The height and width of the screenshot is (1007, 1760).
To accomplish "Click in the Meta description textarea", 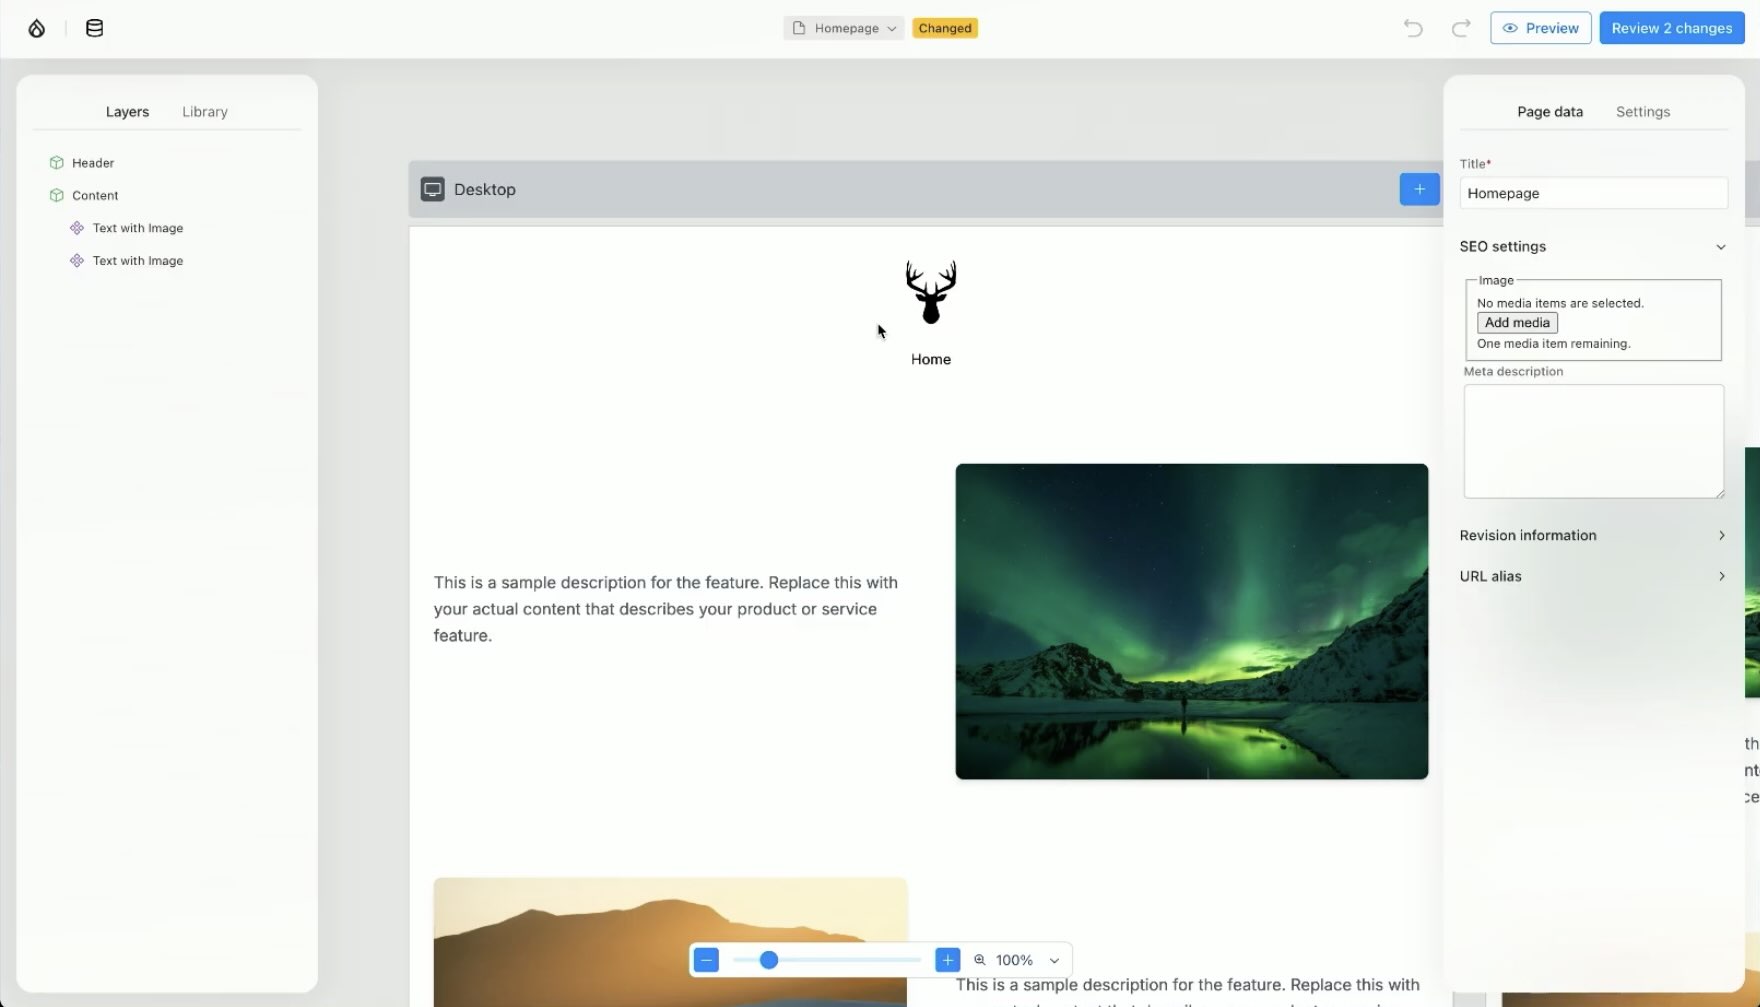I will pos(1593,441).
